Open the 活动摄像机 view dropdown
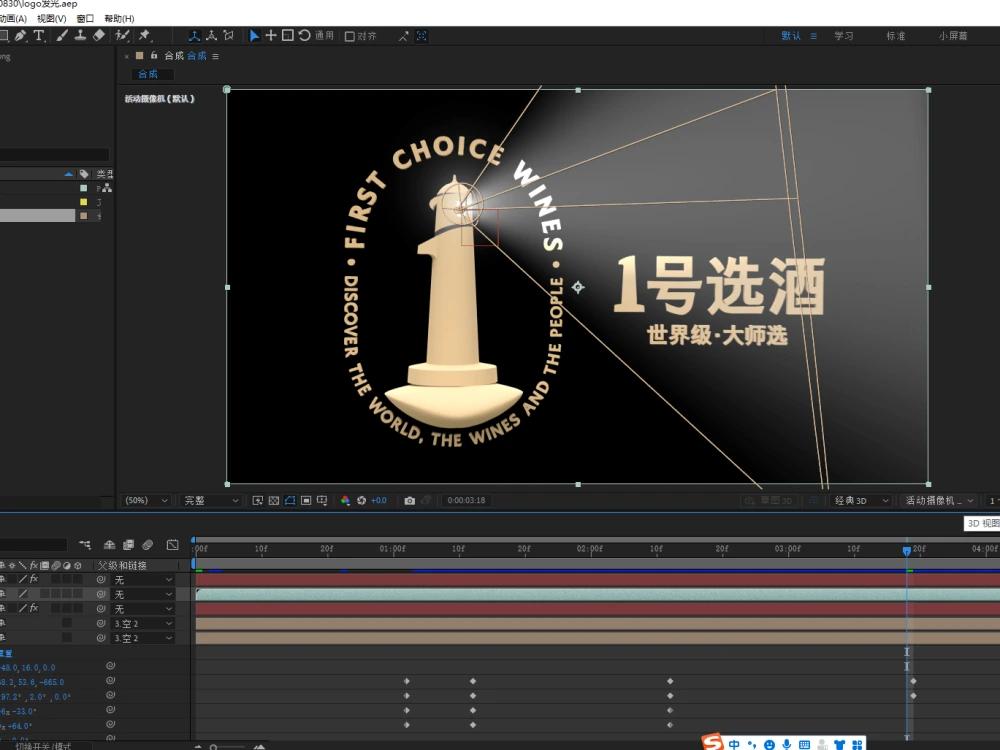Screen dimensions: 1000x750 (938, 501)
